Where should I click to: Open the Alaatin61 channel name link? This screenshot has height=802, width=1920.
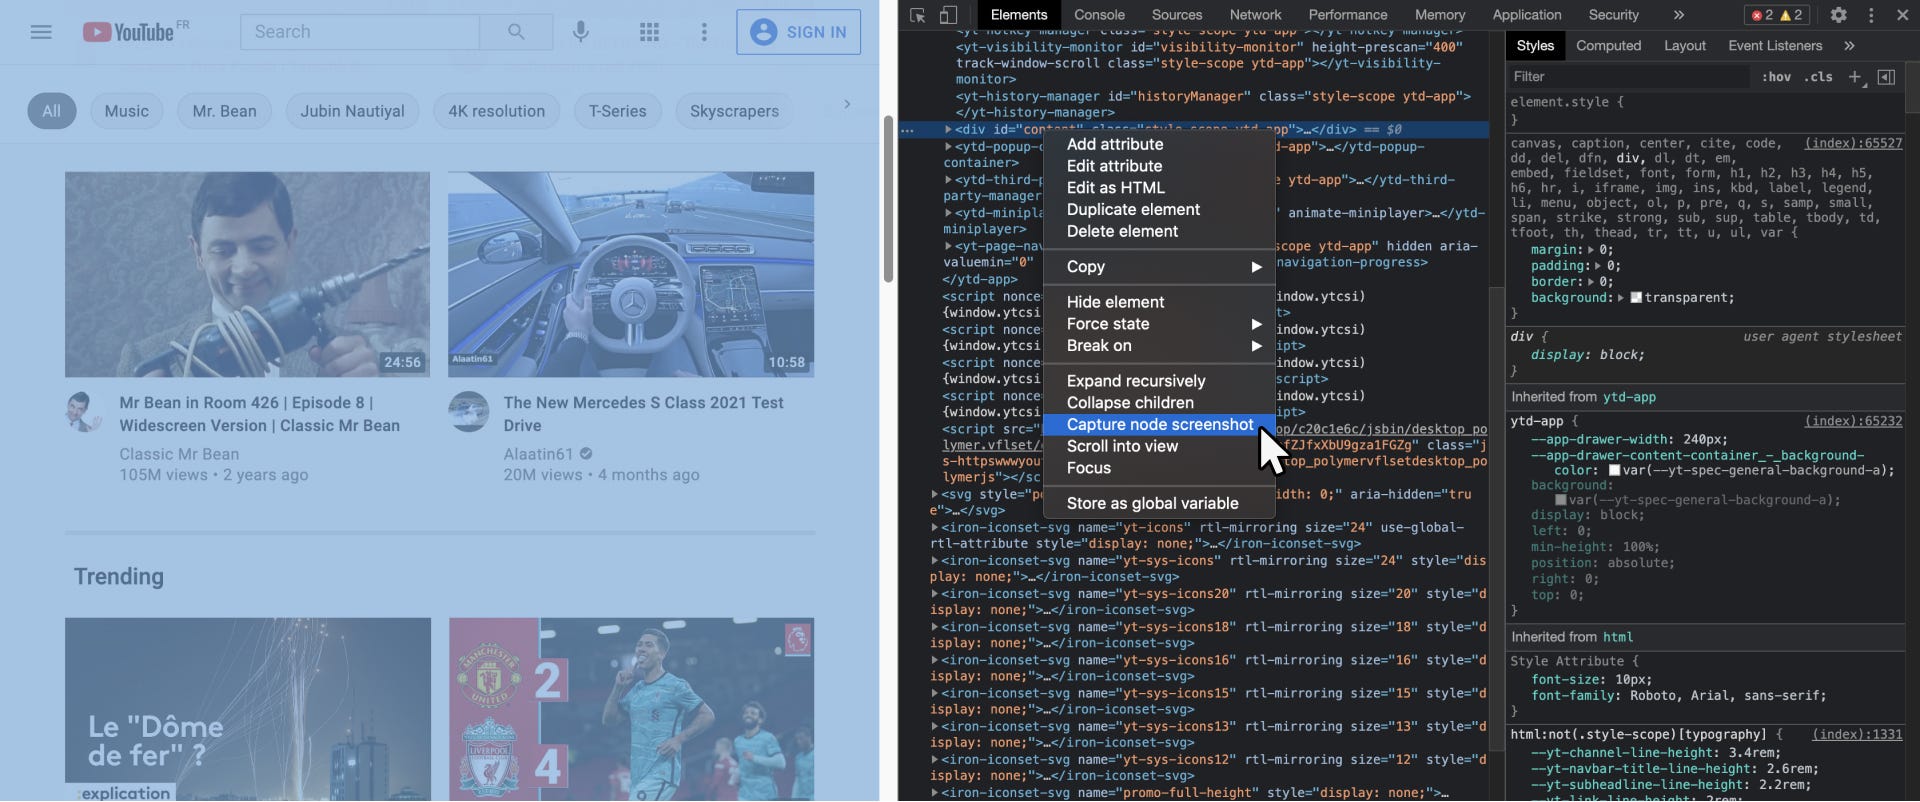pos(538,454)
